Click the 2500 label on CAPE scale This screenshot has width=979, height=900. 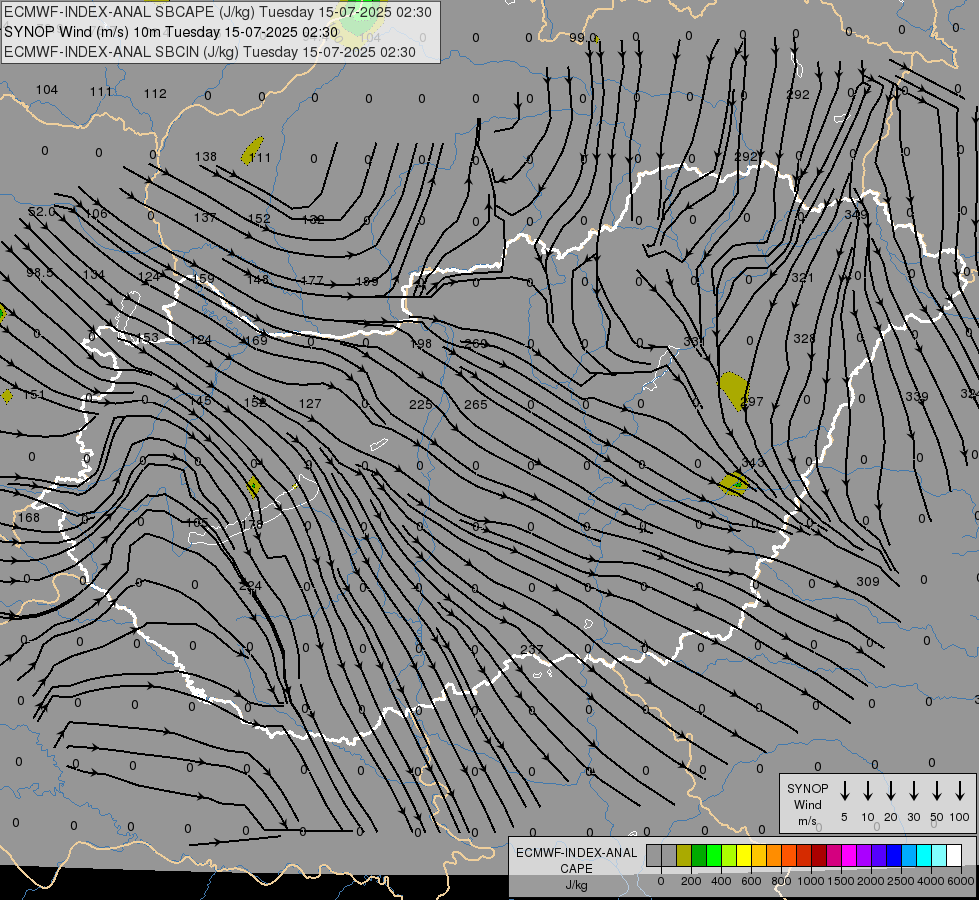901,881
